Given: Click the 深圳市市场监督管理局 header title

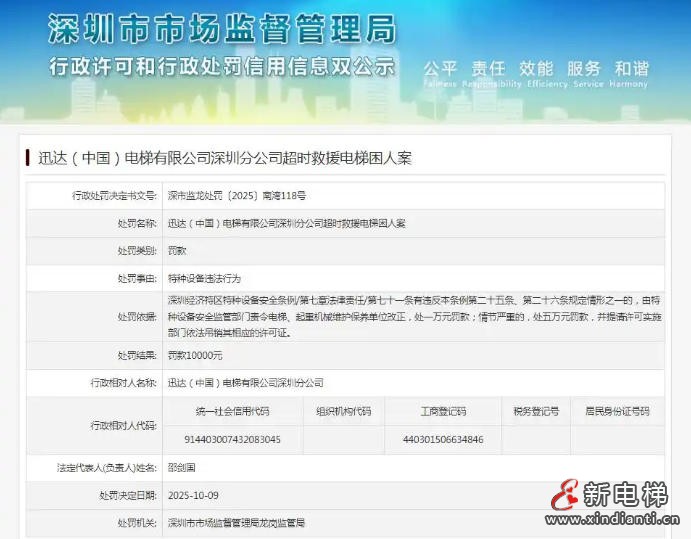Looking at the screenshot, I should 221,29.
